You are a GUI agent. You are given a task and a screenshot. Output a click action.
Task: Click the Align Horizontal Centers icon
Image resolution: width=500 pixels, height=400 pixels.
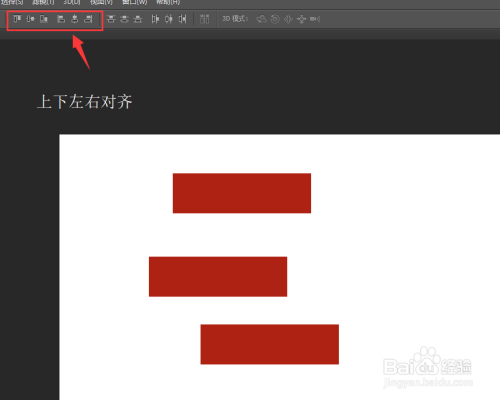tap(75, 19)
